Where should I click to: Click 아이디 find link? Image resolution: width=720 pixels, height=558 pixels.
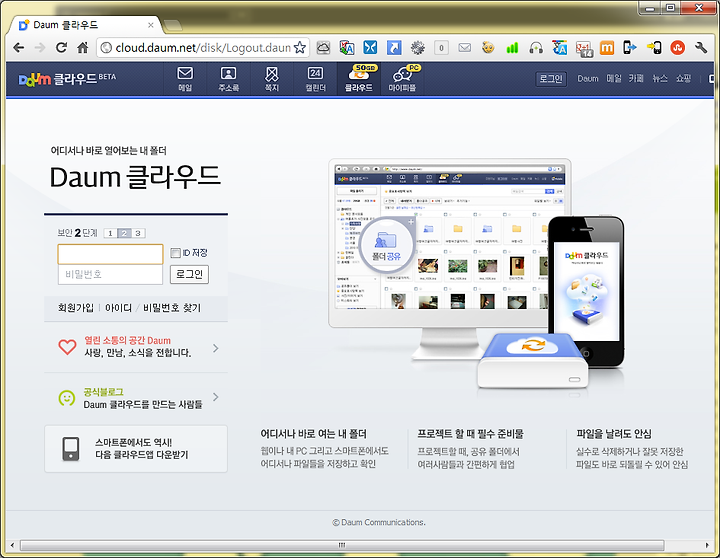118,308
